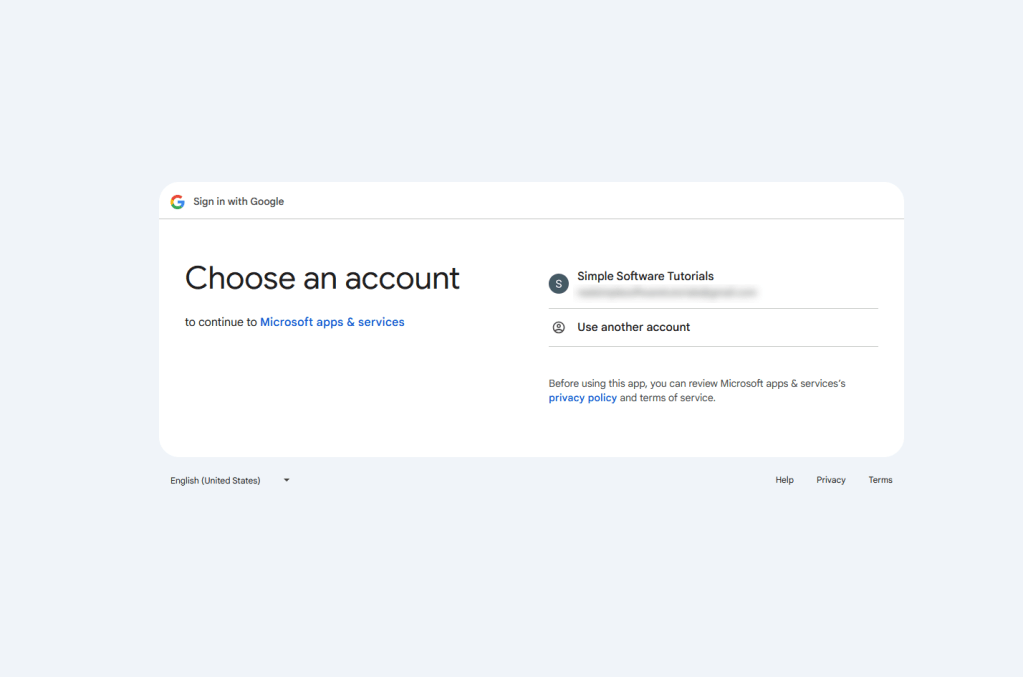Click the "Sign in with Google" header text
Viewport: 1023px width, 677px height.
(239, 202)
